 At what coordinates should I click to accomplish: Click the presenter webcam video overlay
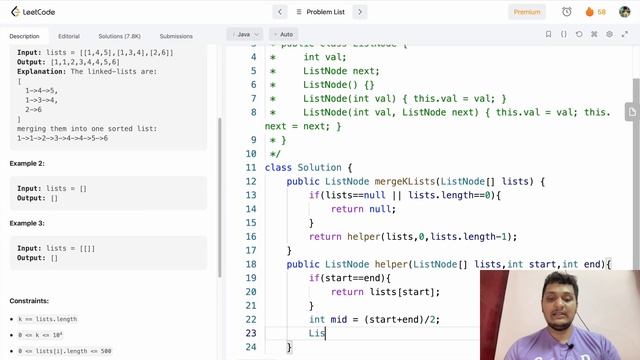click(x=560, y=315)
